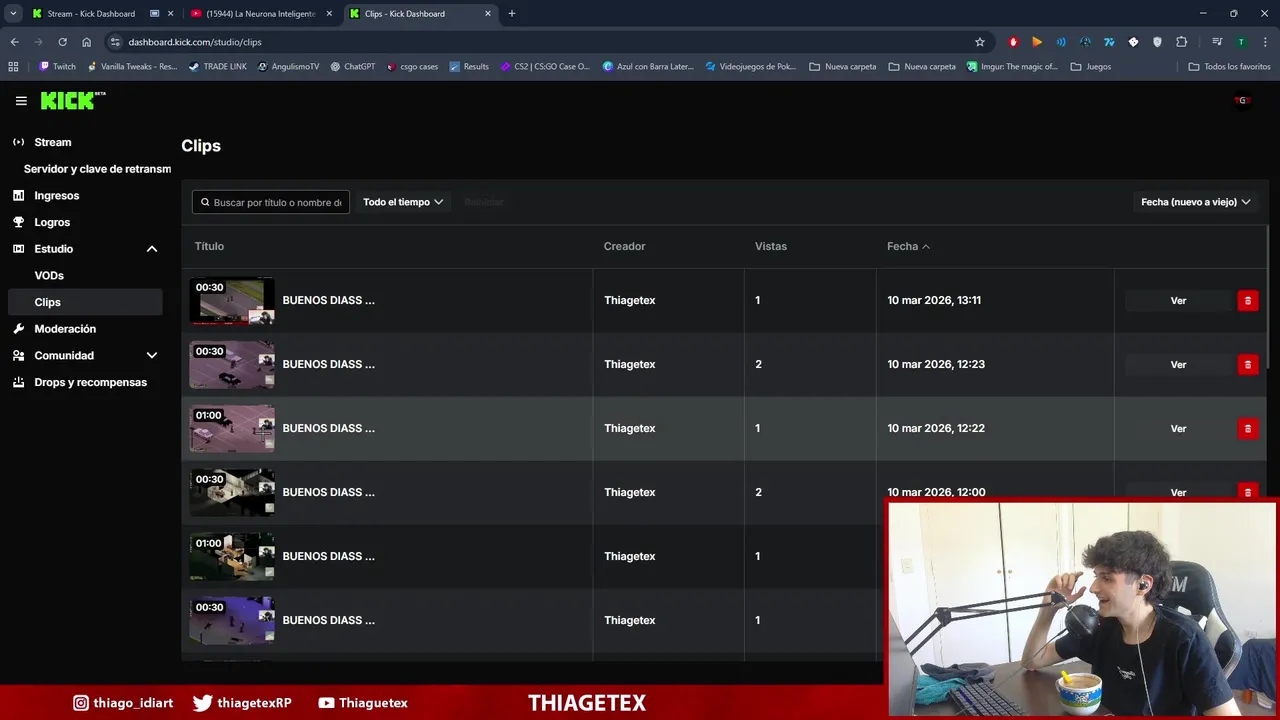The width and height of the screenshot is (1280, 720).
Task: Expand the Comunidad section
Action: 152,355
